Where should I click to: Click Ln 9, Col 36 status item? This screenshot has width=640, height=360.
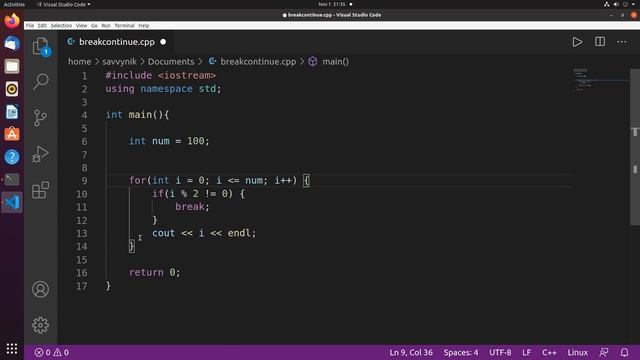point(411,352)
